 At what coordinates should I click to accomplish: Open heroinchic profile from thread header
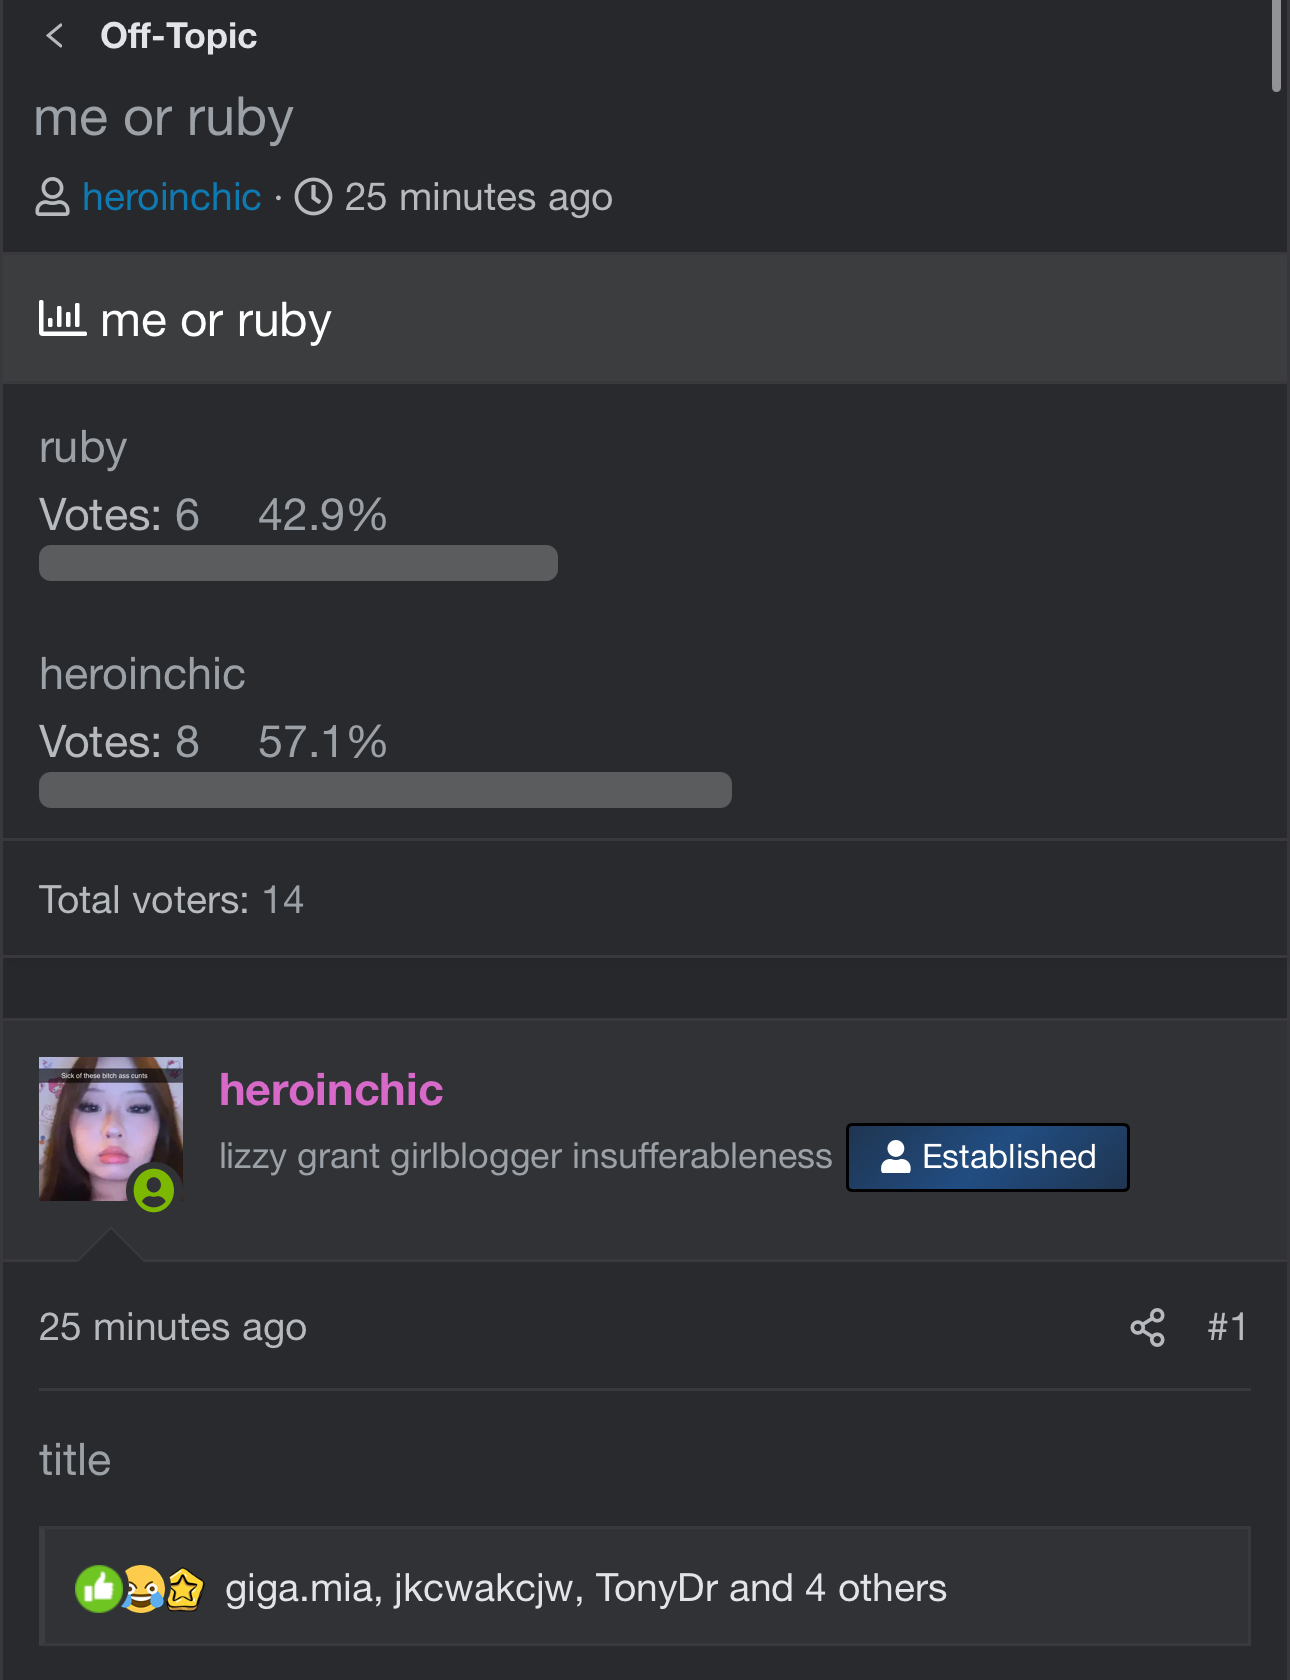coord(171,197)
